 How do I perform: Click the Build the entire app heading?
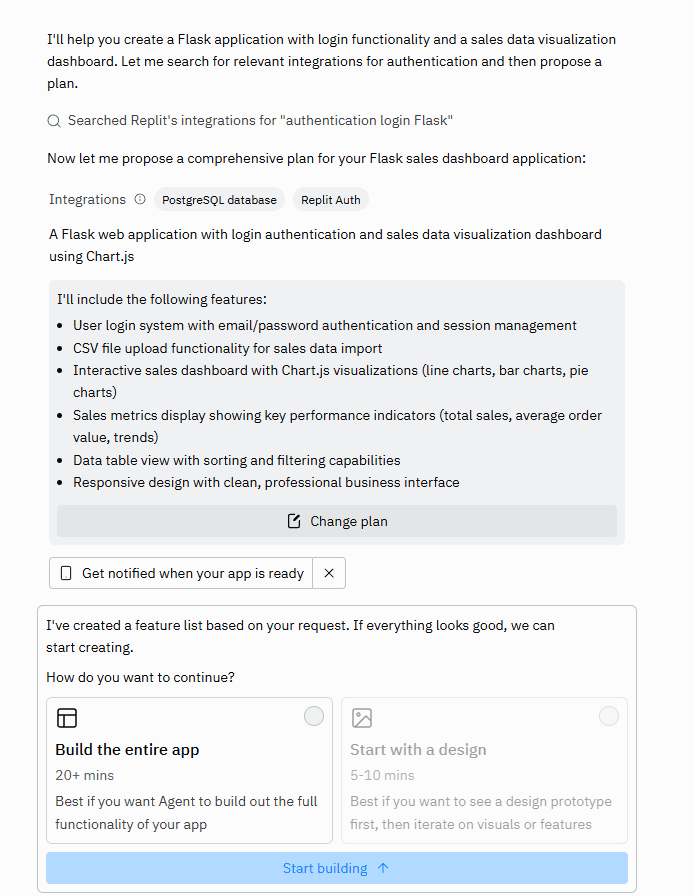(x=127, y=749)
